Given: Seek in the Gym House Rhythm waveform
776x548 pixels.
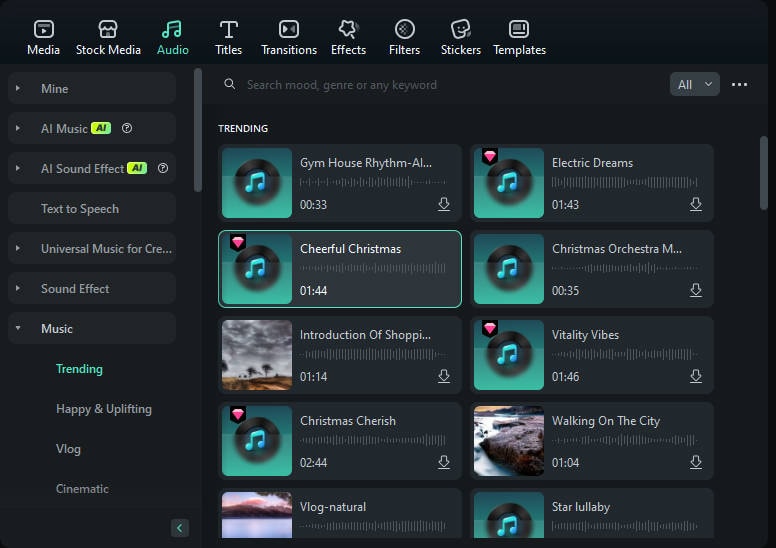Looking at the screenshot, I should (x=373, y=182).
